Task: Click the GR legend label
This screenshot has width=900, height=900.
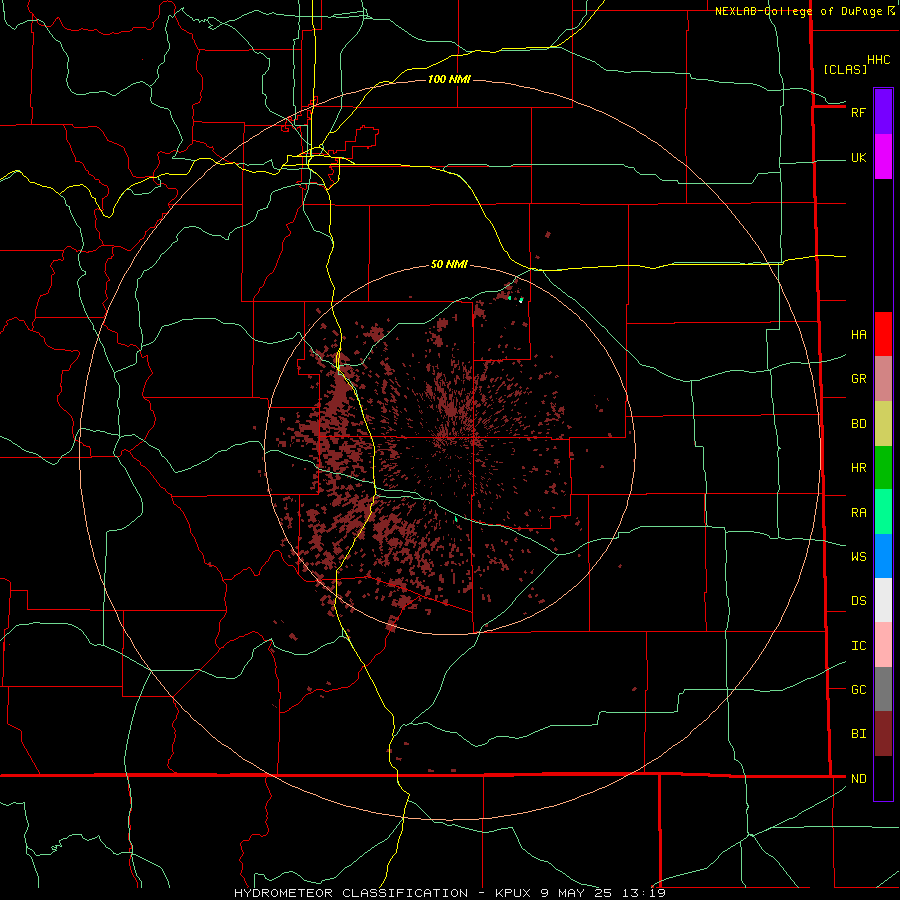Action: (858, 379)
